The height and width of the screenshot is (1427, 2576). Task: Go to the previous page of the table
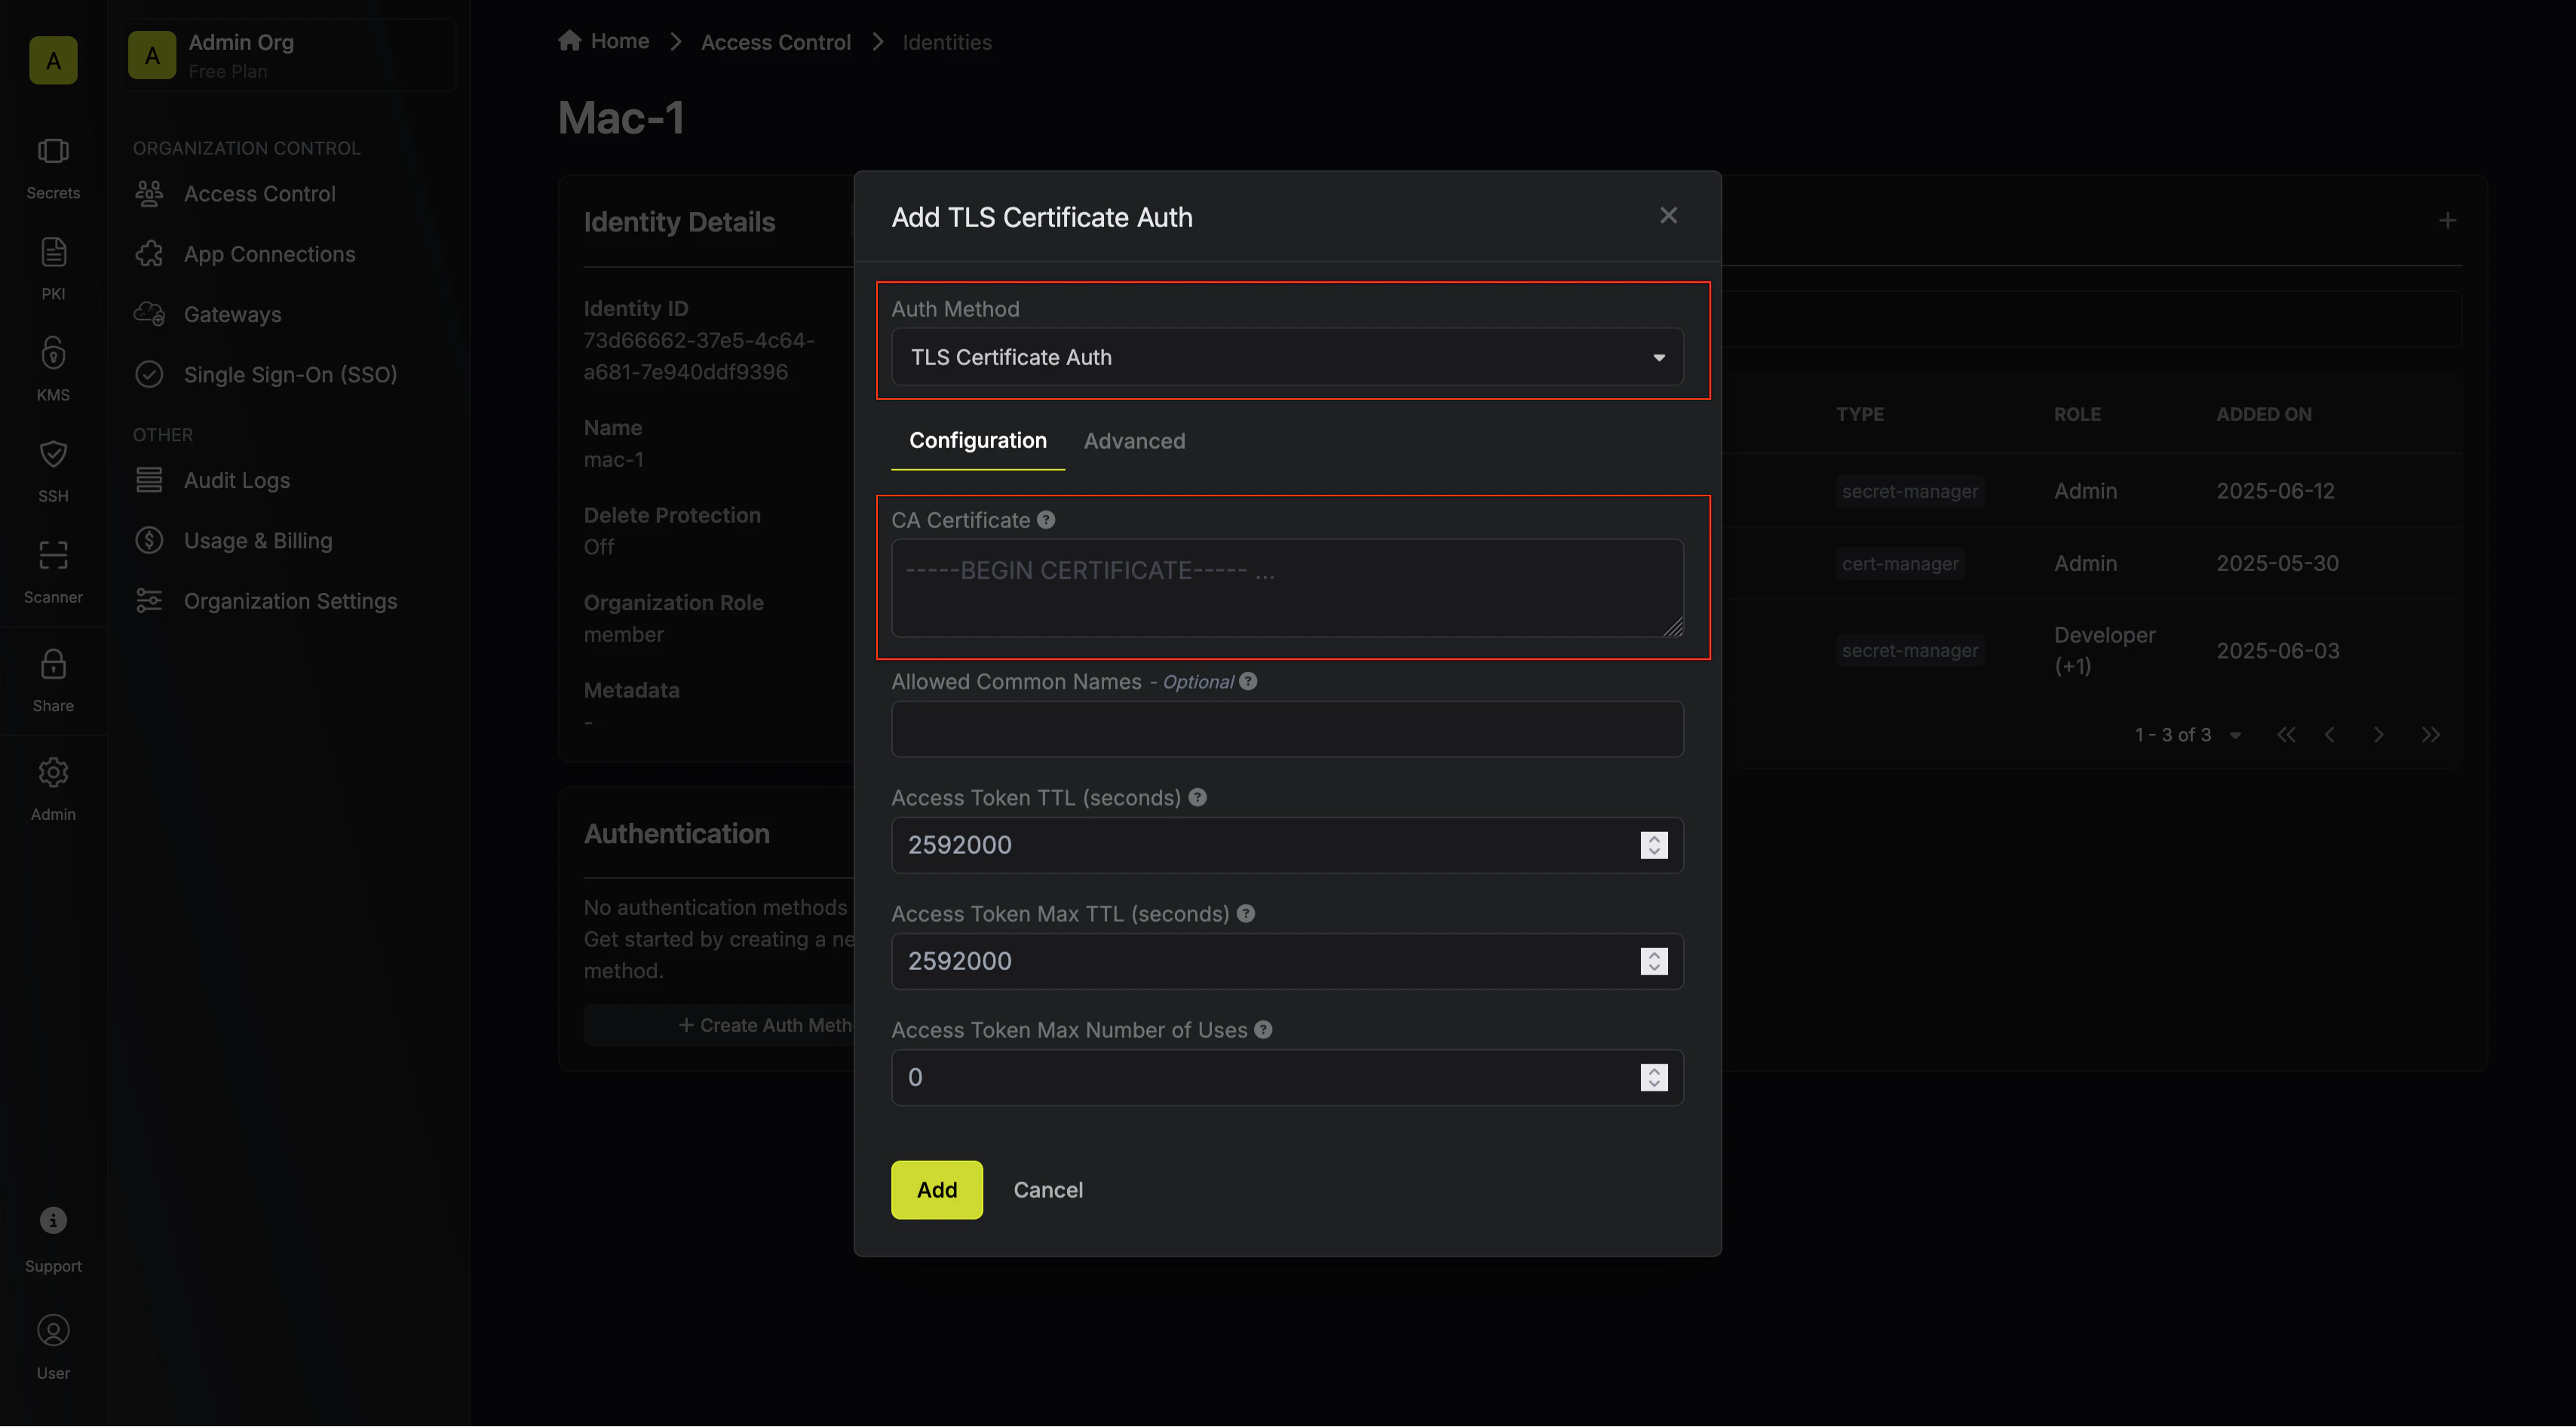coord(2330,735)
